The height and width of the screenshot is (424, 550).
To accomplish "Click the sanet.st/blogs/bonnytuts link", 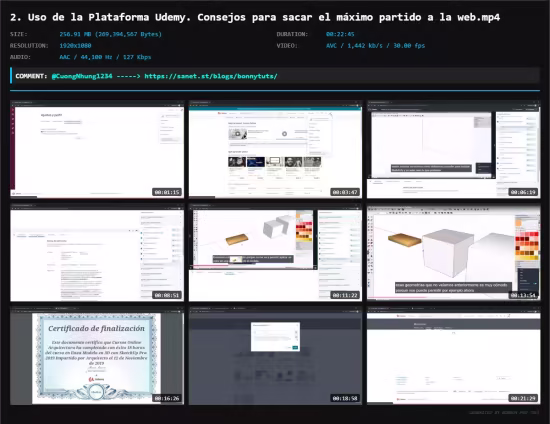I will pos(211,76).
